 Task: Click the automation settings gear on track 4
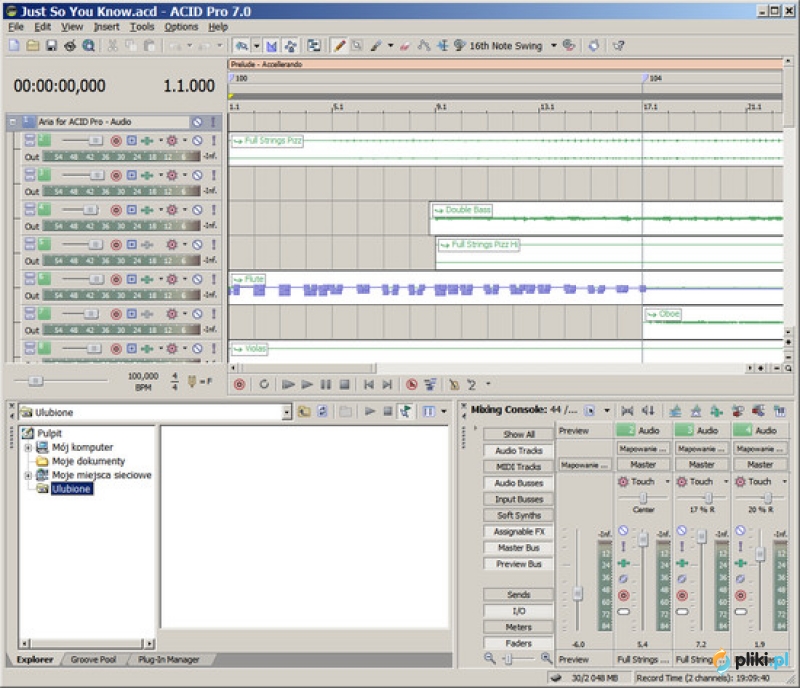pyautogui.click(x=172, y=210)
